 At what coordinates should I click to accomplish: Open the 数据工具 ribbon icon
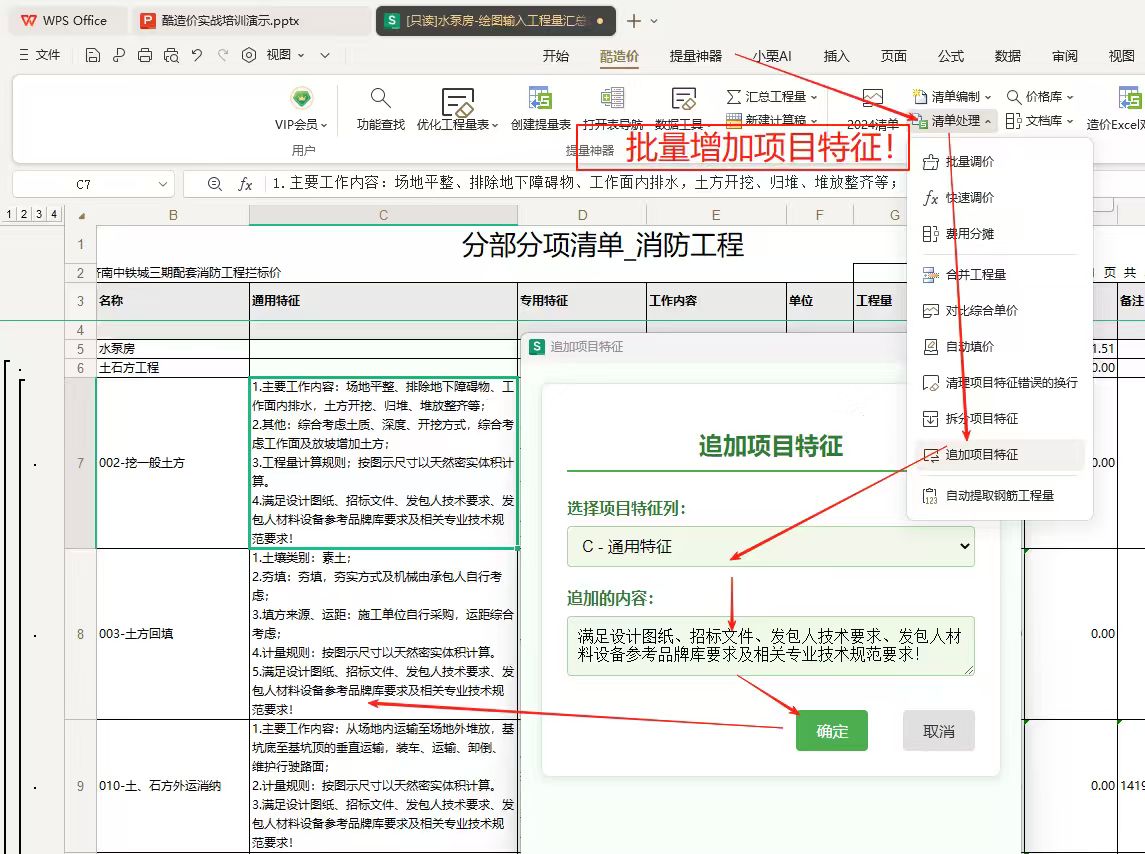[x=683, y=99]
